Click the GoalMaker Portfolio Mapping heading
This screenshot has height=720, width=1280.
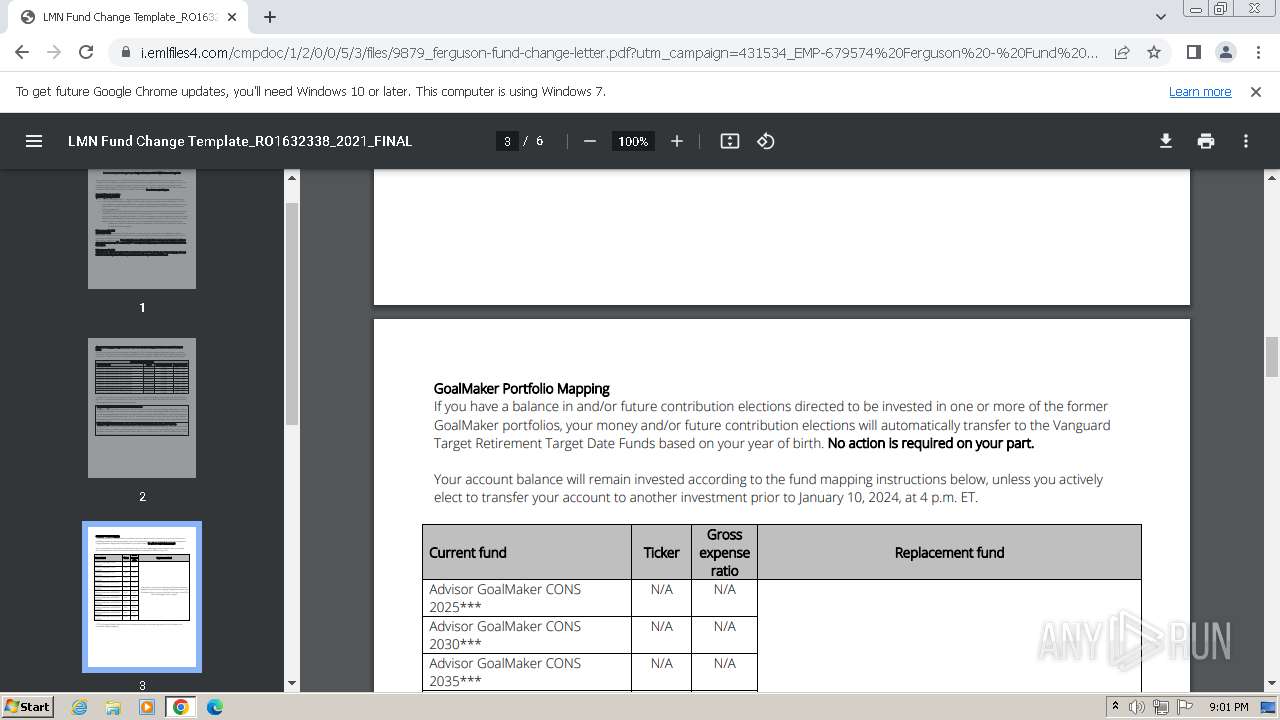[521, 388]
